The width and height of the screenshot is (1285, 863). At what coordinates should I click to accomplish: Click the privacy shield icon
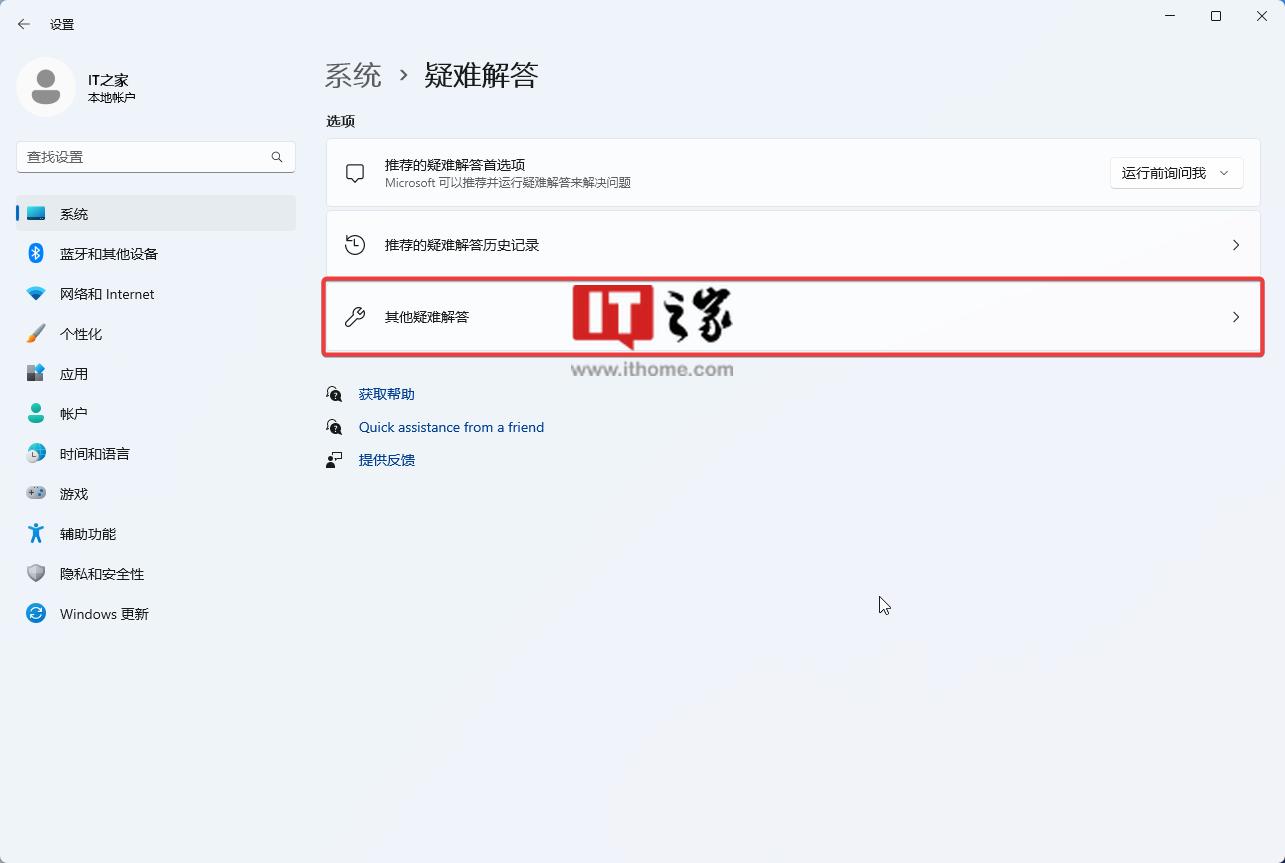click(36, 574)
